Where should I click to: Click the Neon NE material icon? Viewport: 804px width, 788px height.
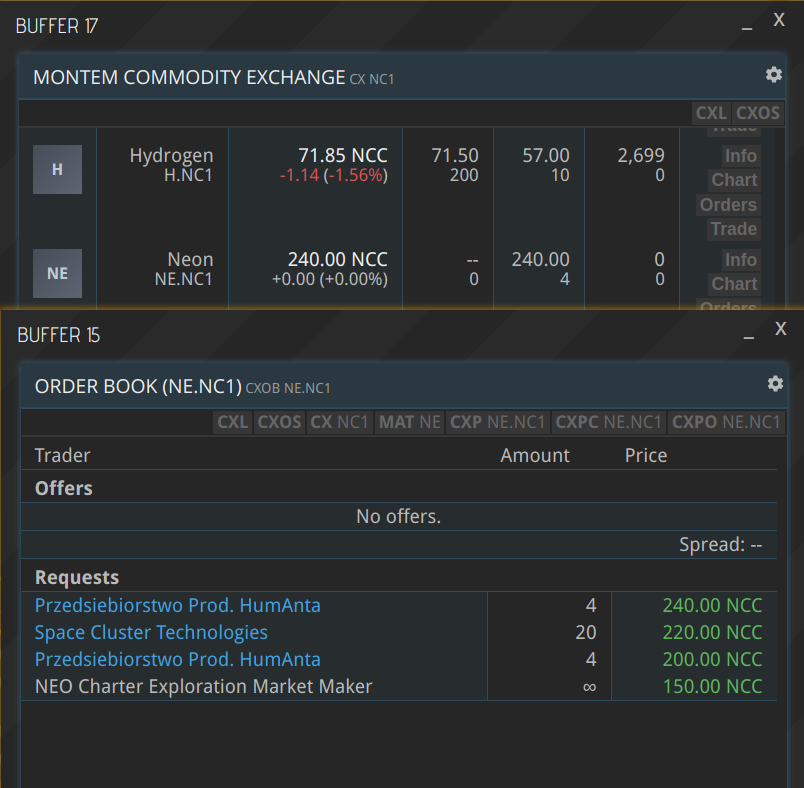(x=57, y=273)
